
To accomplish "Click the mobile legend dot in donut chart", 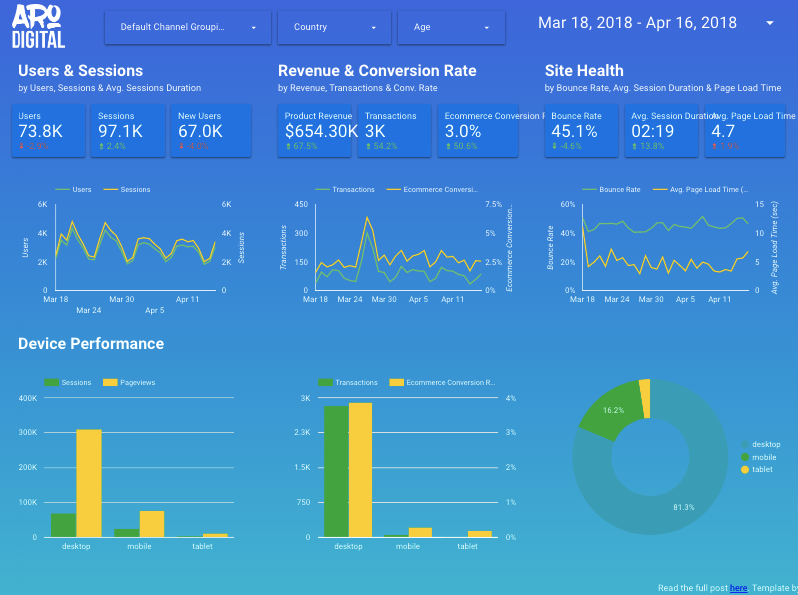I will coord(745,457).
